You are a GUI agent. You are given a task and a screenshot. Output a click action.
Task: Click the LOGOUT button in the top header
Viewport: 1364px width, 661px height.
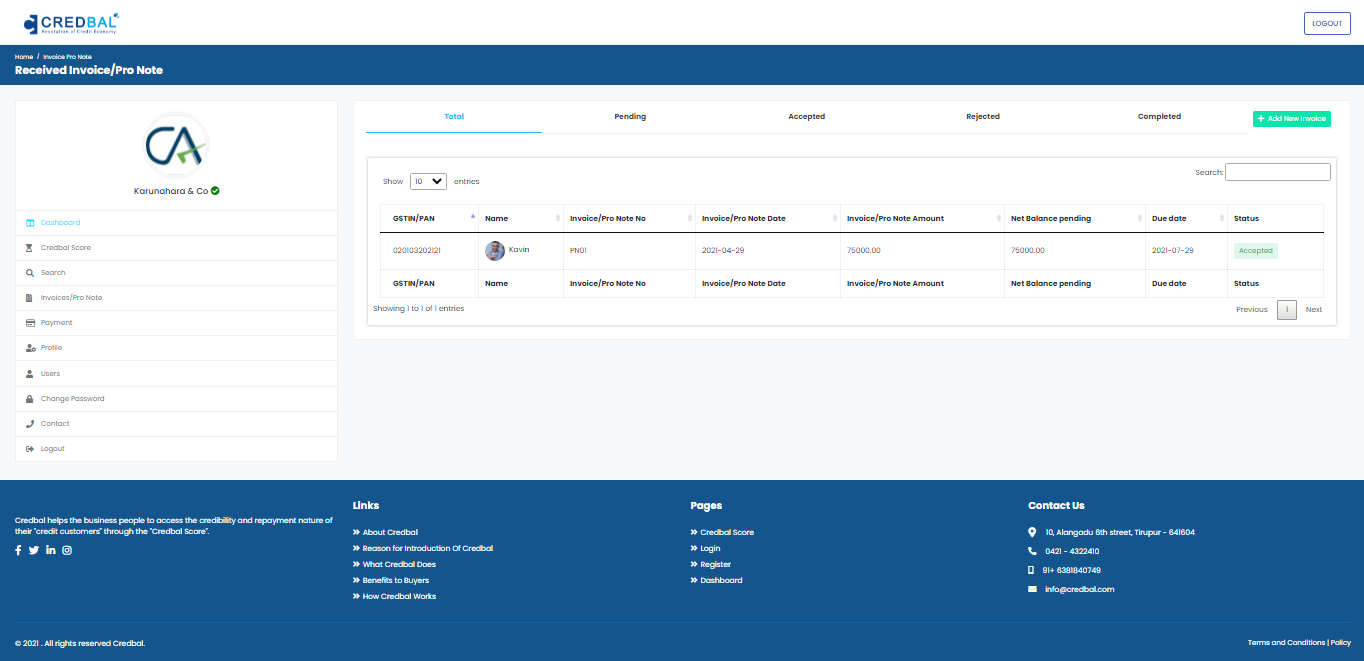1327,23
